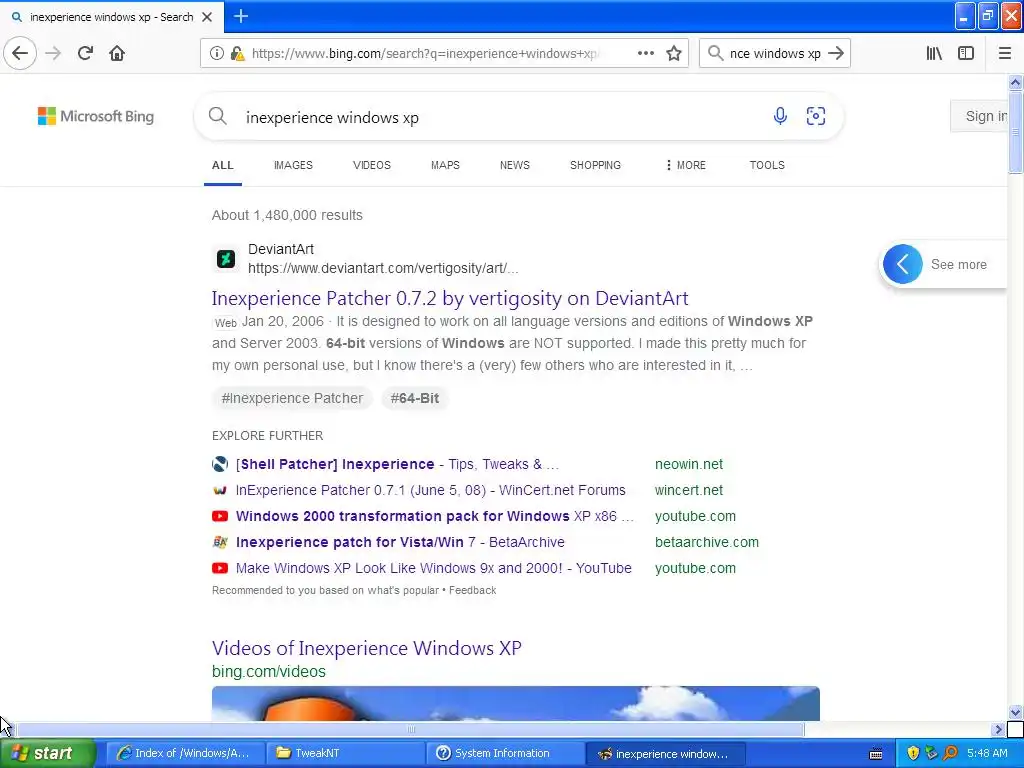This screenshot has height=768, width=1024.
Task: Bookmark this page with the star
Action: [674, 53]
